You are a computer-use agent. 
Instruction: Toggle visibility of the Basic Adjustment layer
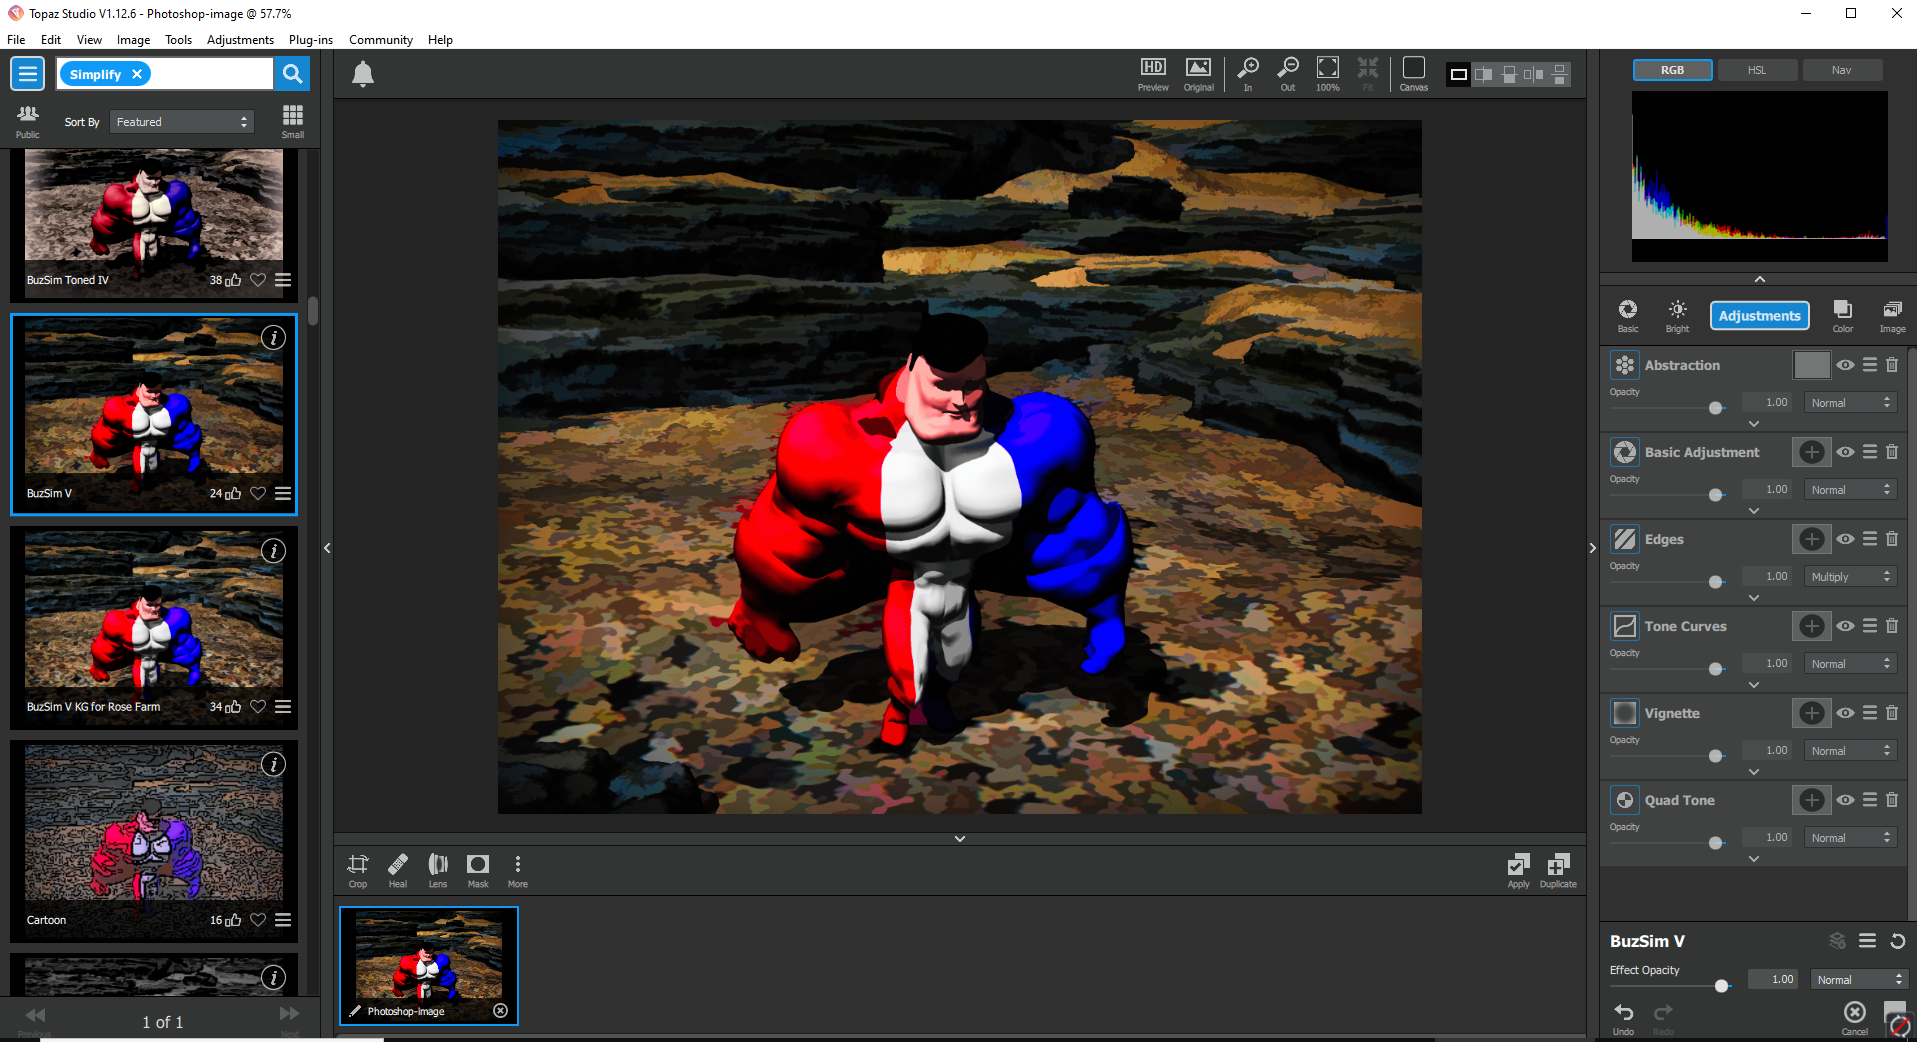[1846, 452]
